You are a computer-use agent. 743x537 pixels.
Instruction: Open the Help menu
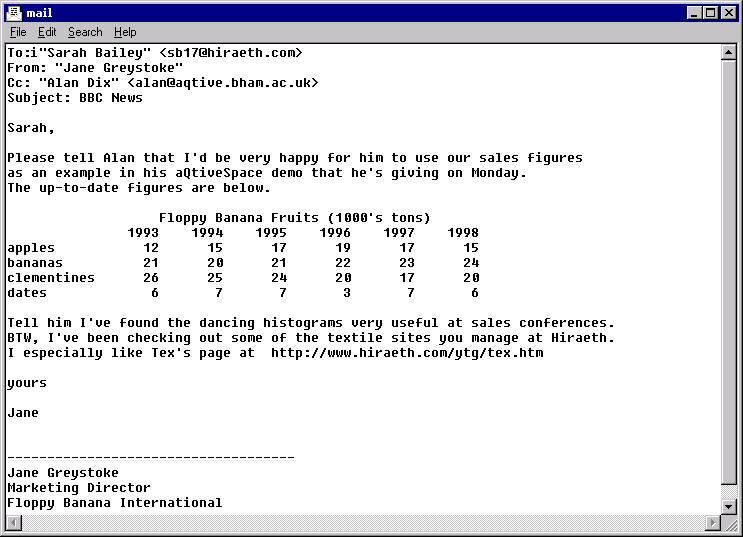point(125,32)
